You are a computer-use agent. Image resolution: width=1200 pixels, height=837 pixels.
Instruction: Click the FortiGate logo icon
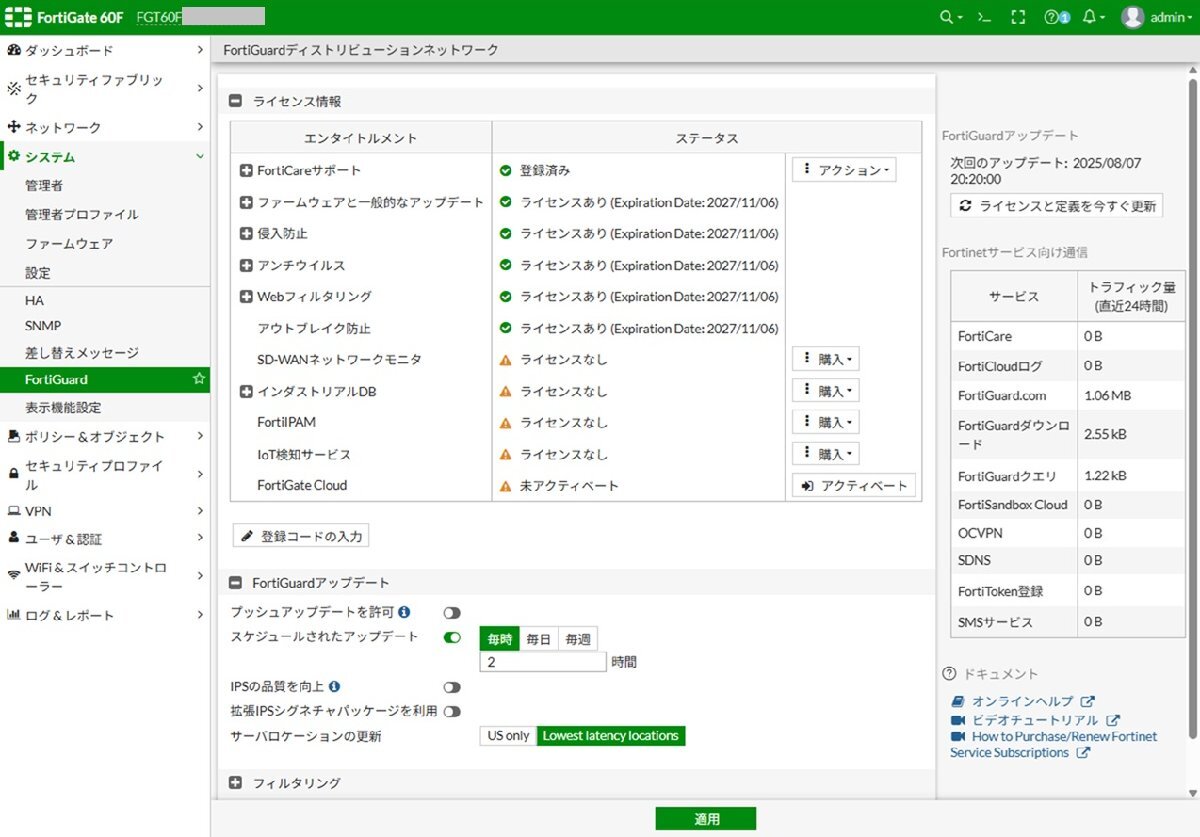[x=20, y=17]
